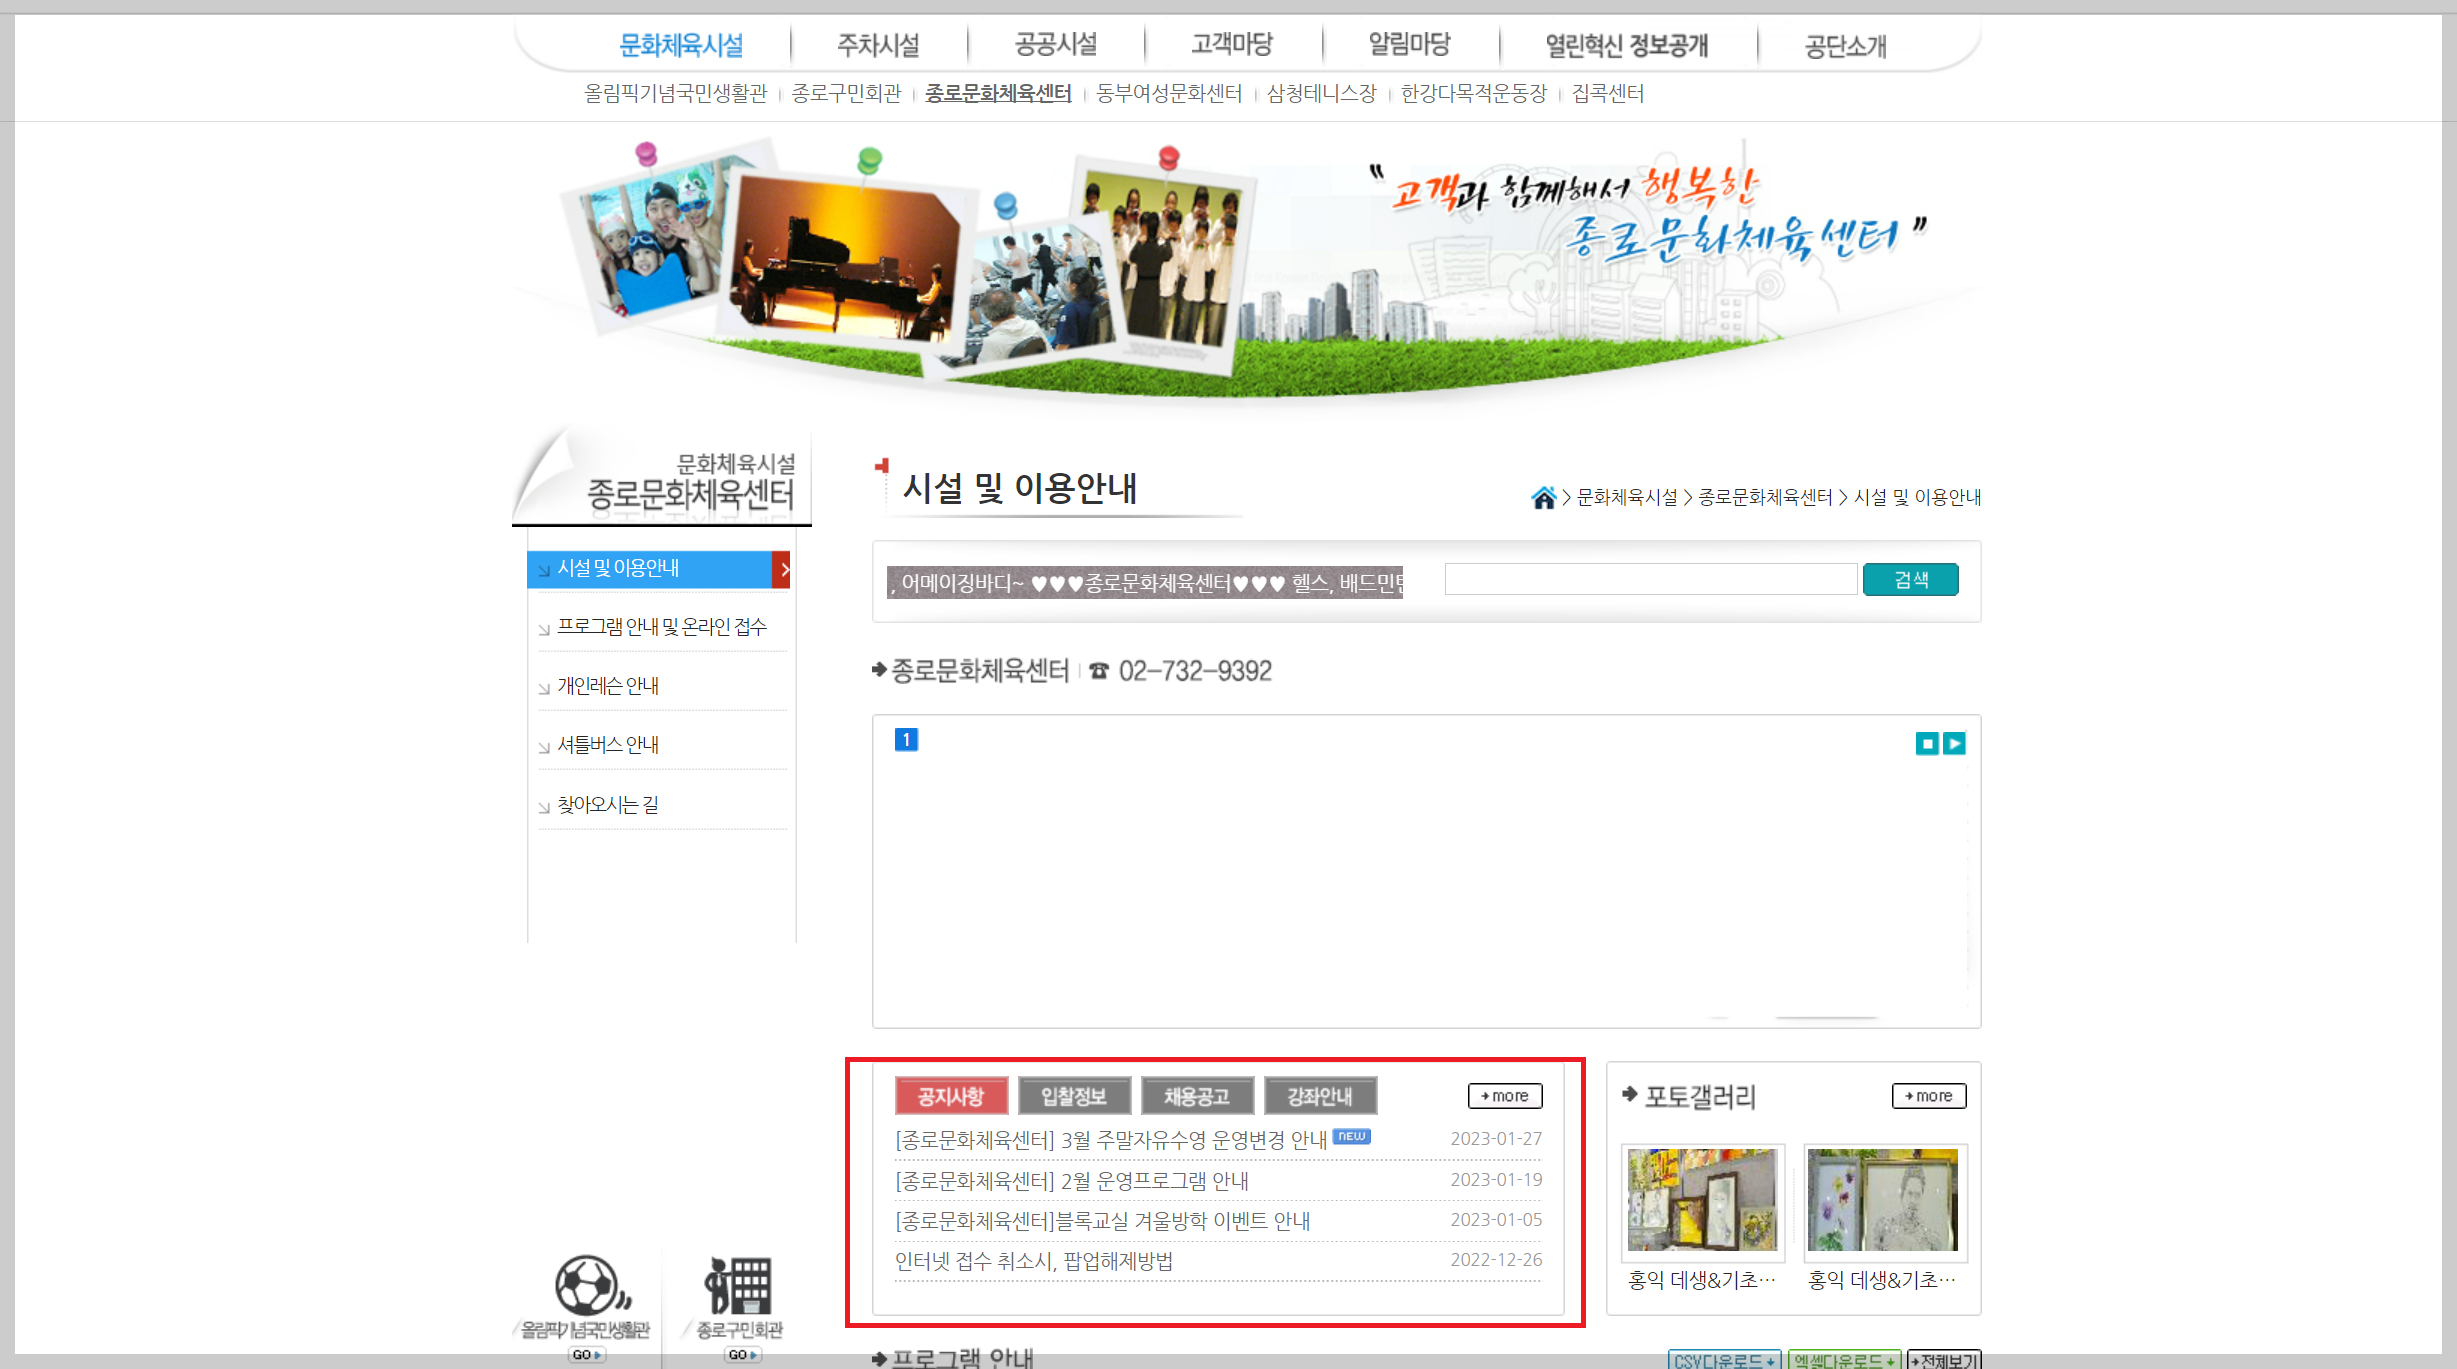Click slide number 1 indicator
Viewport: 2457px width, 1369px height.
[906, 739]
